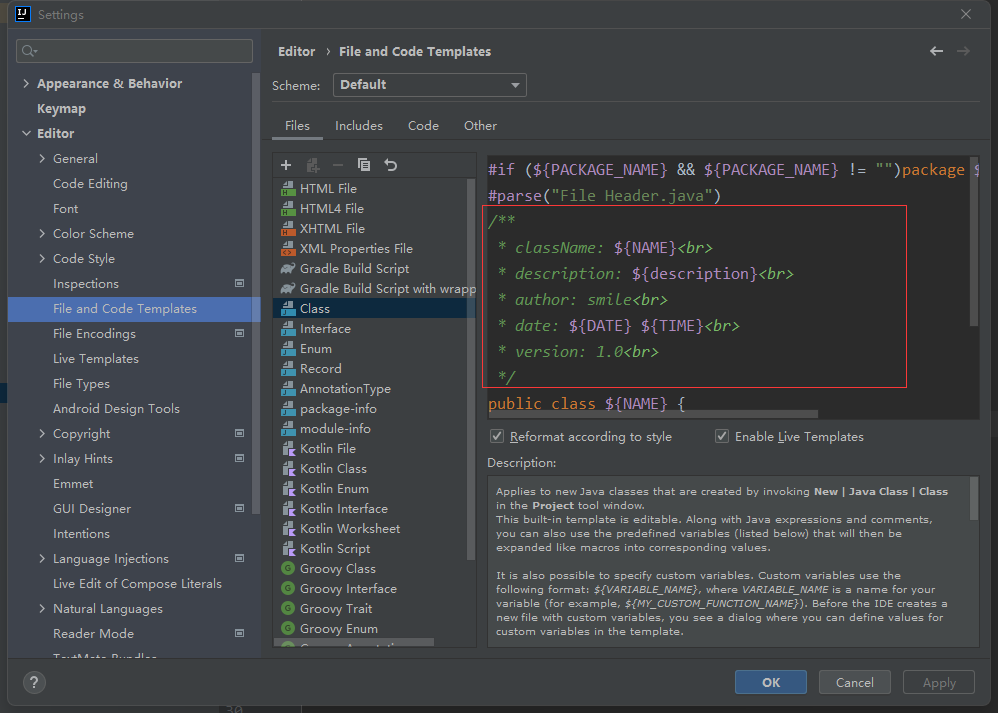Click the Groovy Trait green icon

288,609
